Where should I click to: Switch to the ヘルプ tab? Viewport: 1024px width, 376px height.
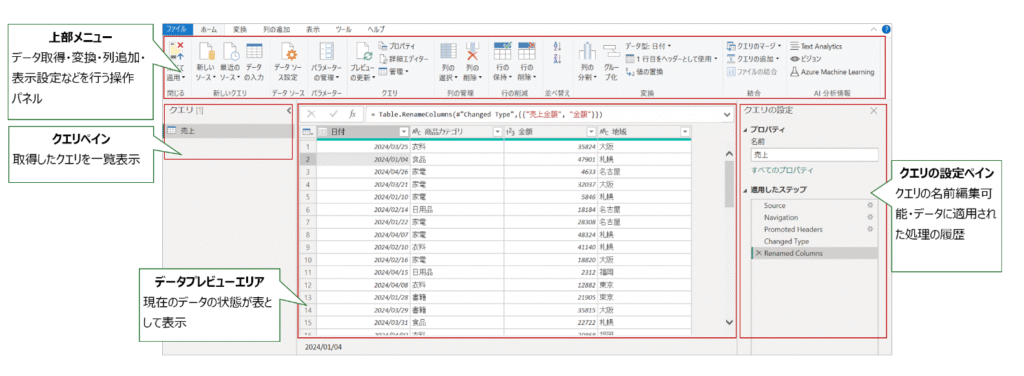[x=376, y=29]
